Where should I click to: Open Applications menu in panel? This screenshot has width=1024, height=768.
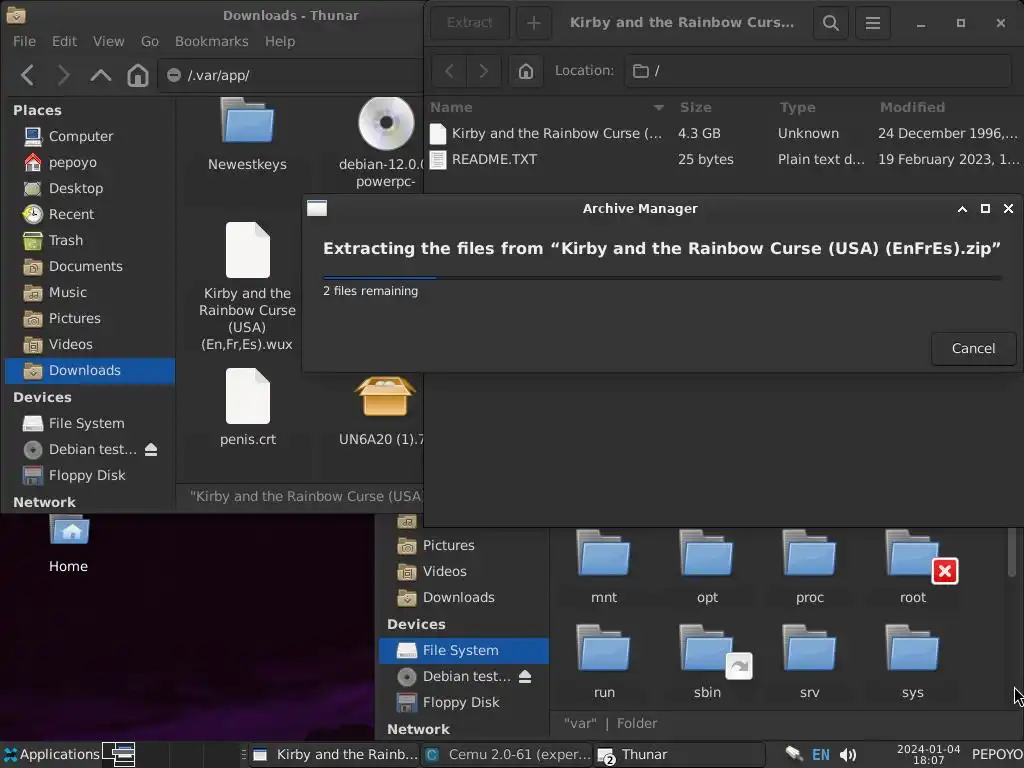coord(52,754)
